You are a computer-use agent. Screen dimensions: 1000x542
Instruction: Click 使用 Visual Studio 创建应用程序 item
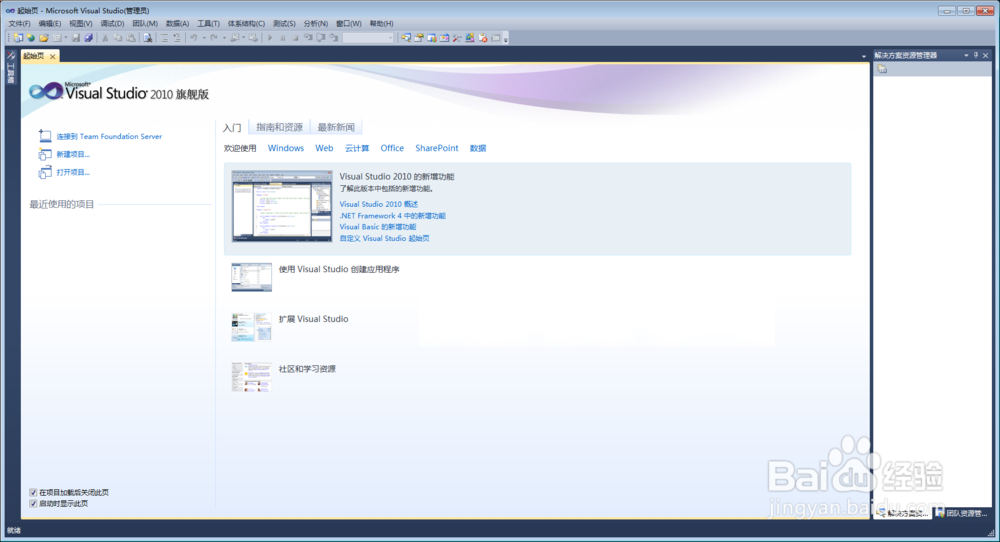tap(339, 269)
